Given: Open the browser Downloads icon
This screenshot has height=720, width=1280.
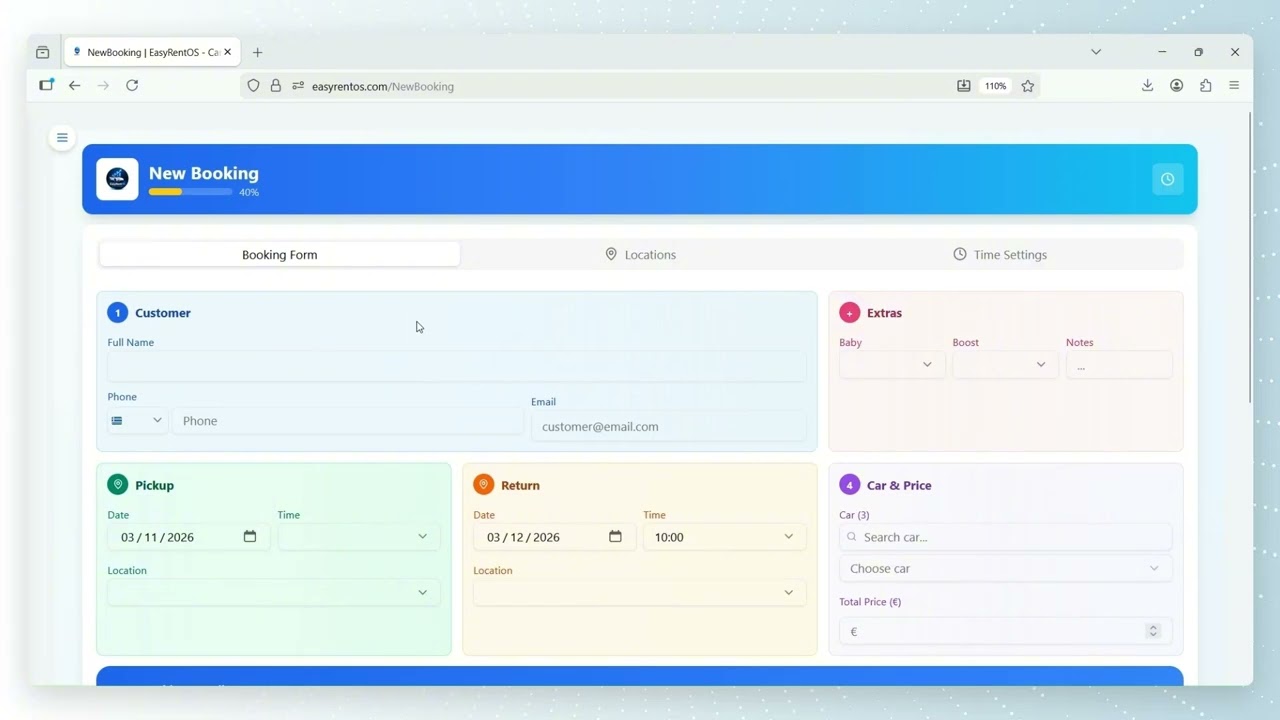Looking at the screenshot, I should (x=1147, y=86).
